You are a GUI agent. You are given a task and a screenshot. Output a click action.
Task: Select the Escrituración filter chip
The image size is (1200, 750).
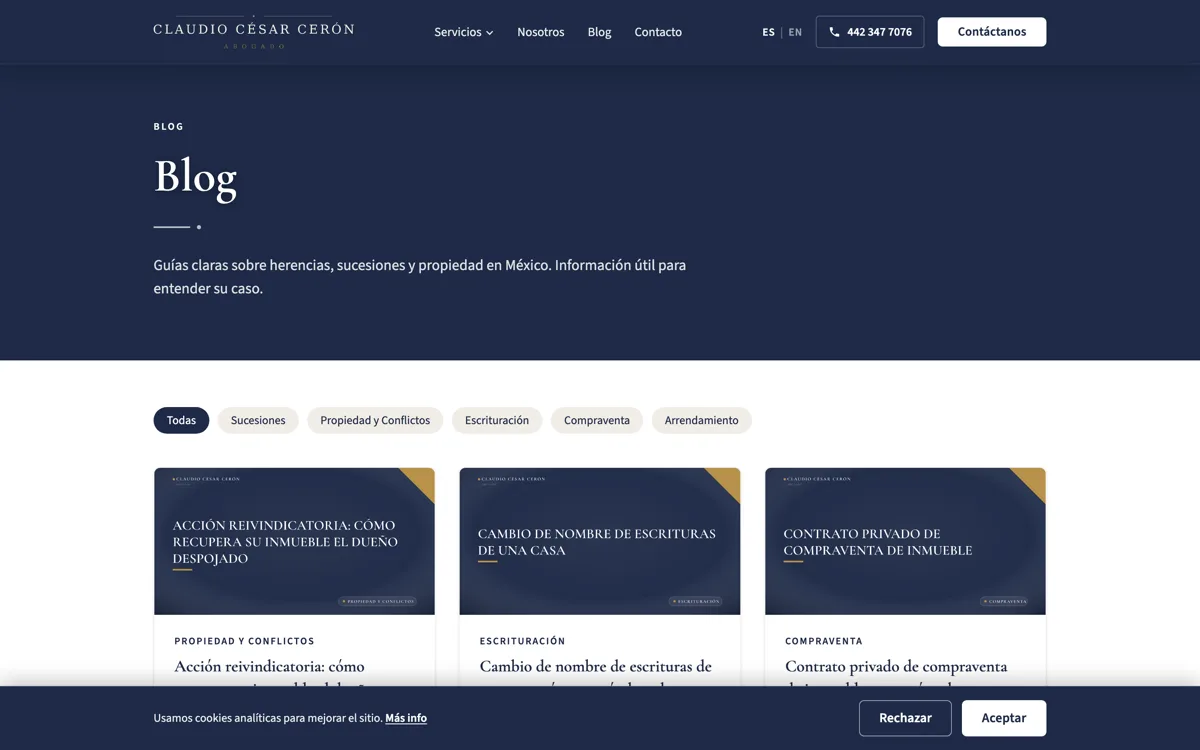pos(497,420)
